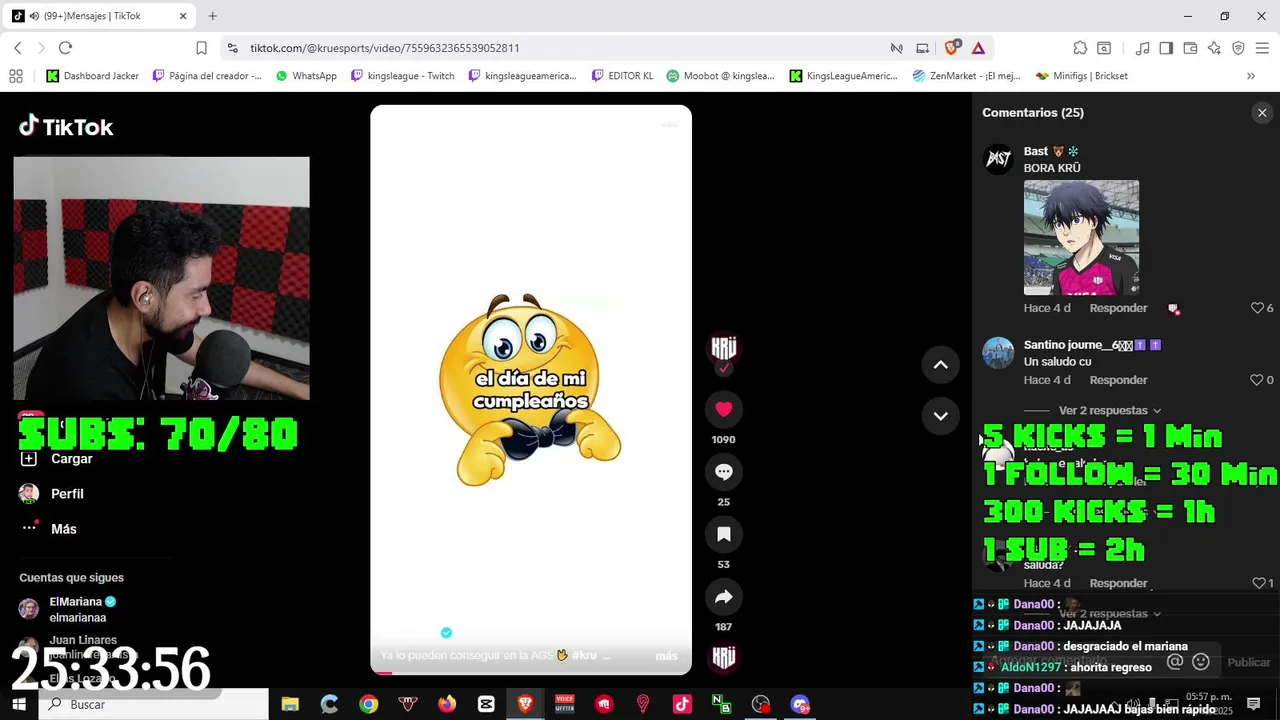
Task: Open the Brave Wallet icon
Action: pyautogui.click(x=1190, y=48)
